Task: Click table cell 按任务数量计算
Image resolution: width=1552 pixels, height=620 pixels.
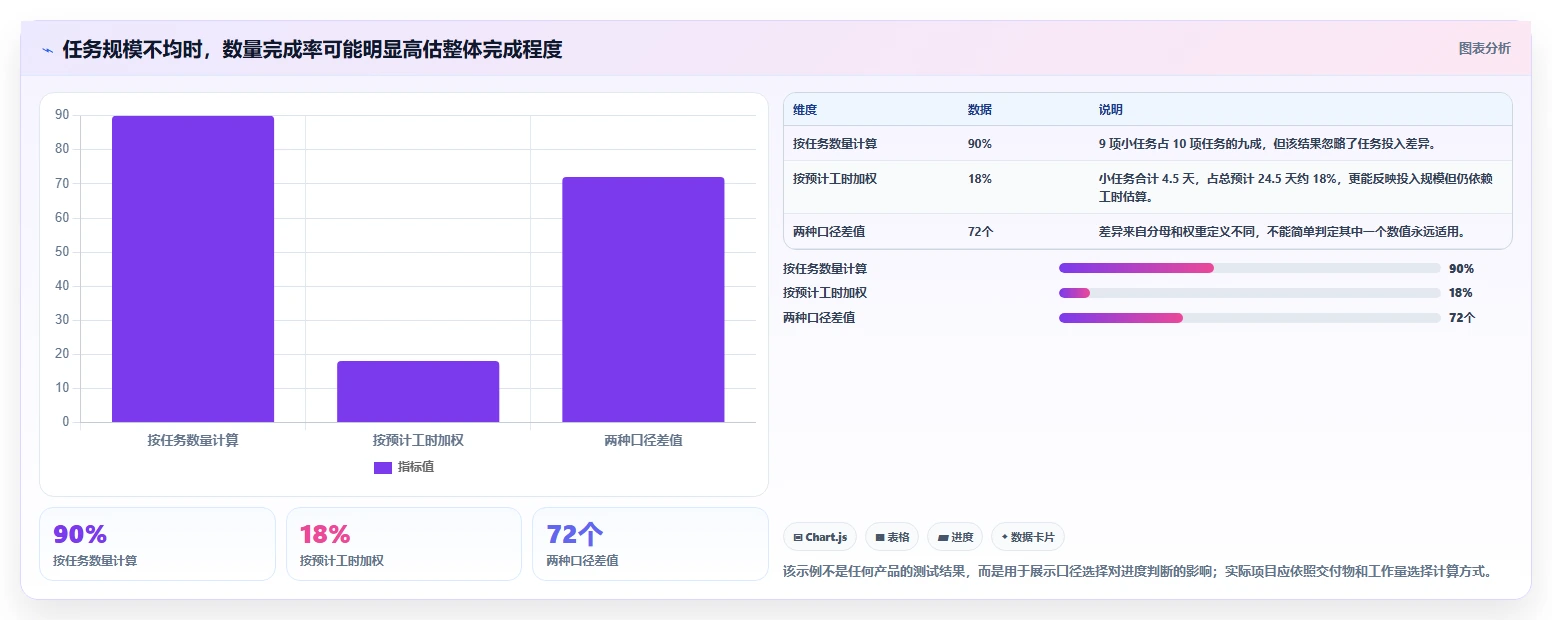Action: 835,144
